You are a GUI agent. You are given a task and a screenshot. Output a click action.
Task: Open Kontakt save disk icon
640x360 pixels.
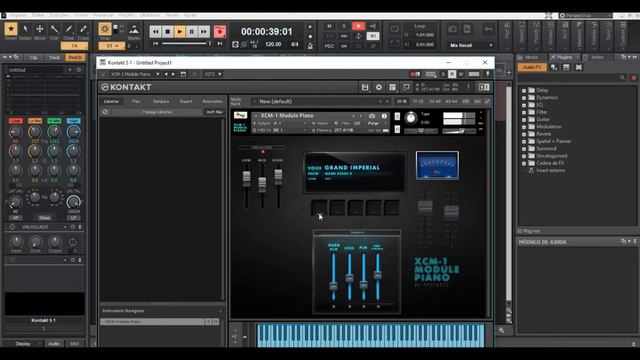[365, 87]
